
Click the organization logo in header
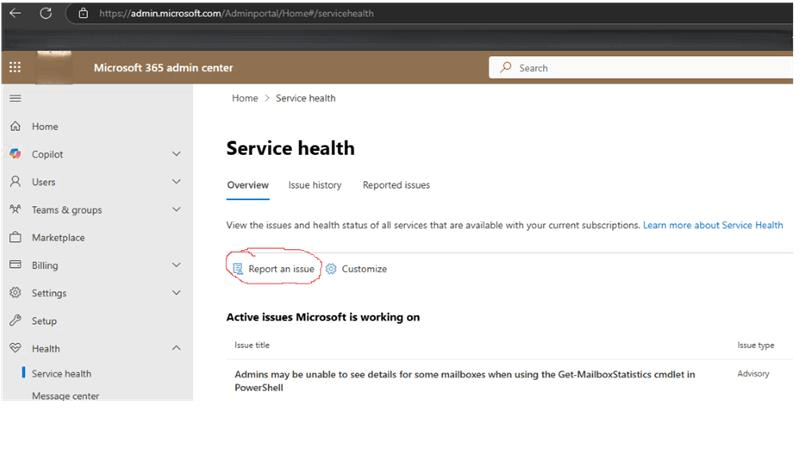tap(54, 67)
